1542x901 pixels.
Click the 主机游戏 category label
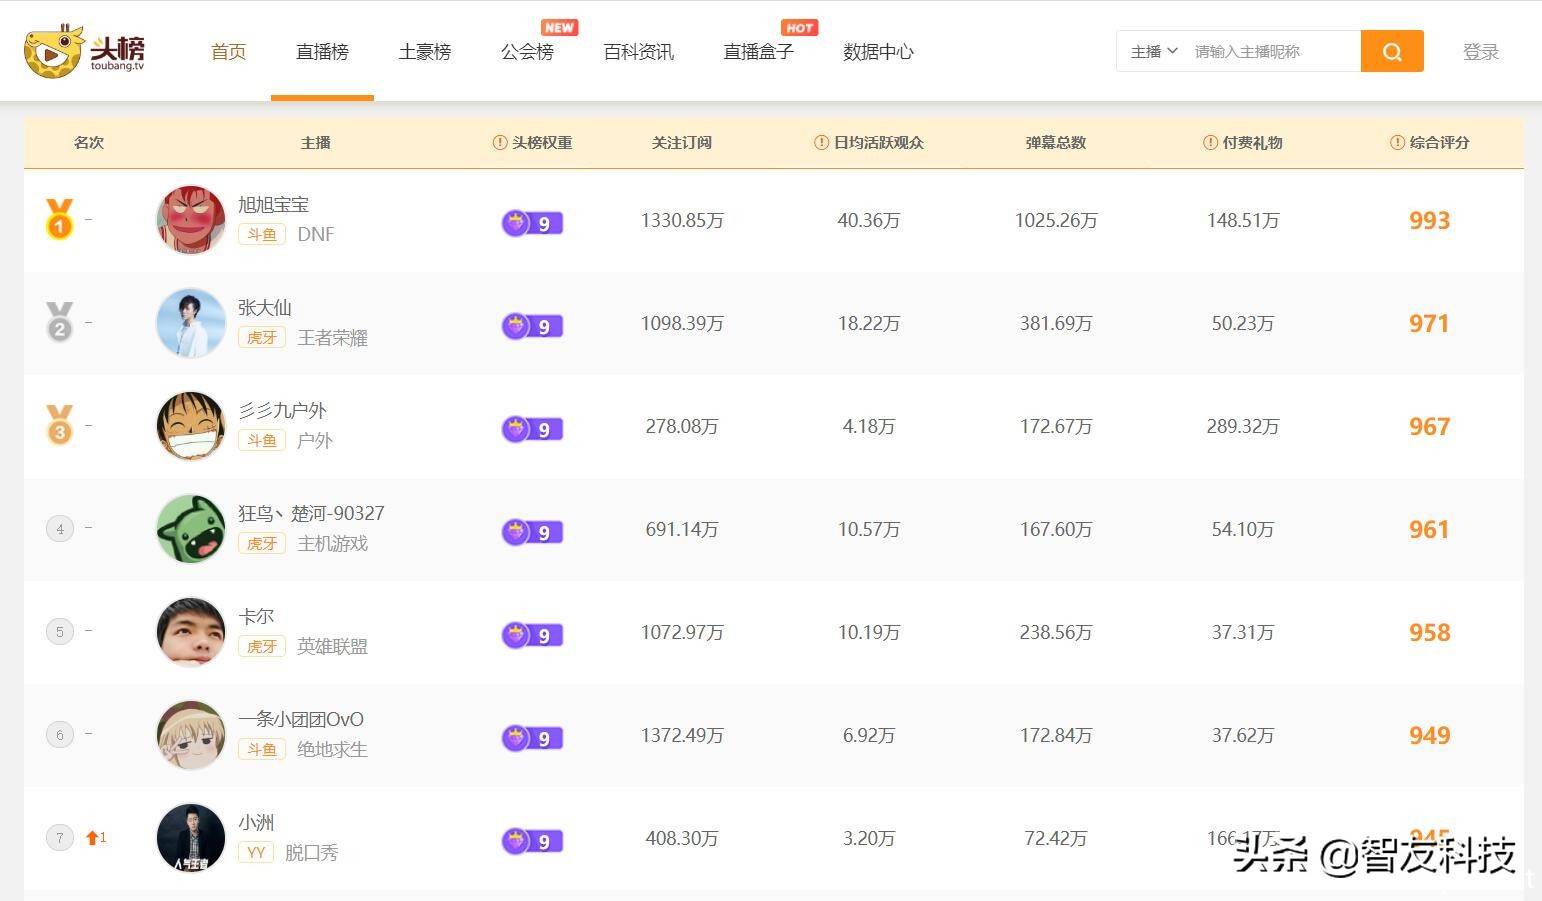333,544
